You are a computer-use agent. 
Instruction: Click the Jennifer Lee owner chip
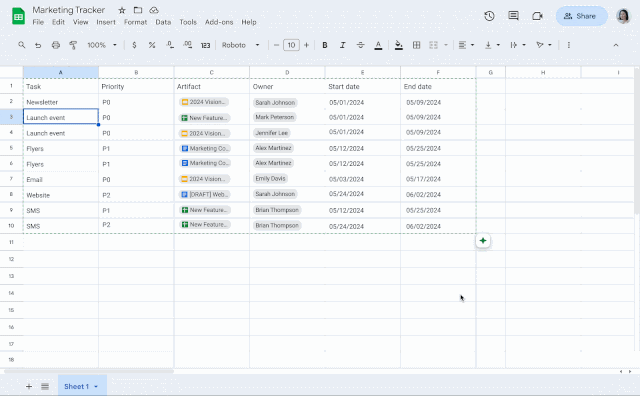(272, 133)
